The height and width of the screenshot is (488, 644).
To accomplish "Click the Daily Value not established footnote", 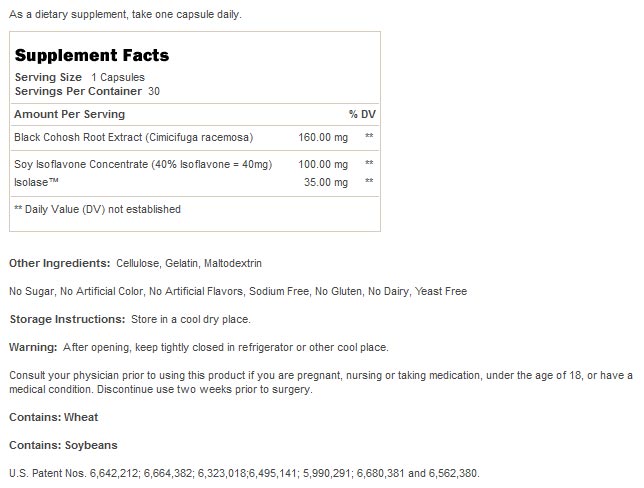I will click(97, 209).
